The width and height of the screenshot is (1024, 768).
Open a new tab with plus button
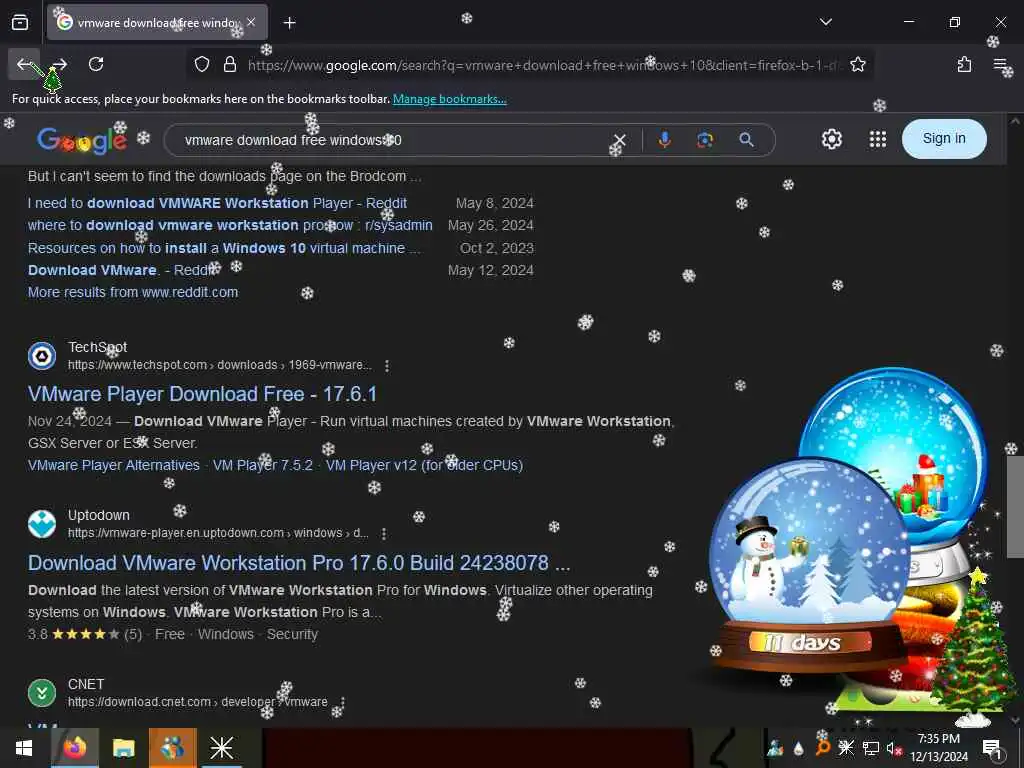[290, 23]
